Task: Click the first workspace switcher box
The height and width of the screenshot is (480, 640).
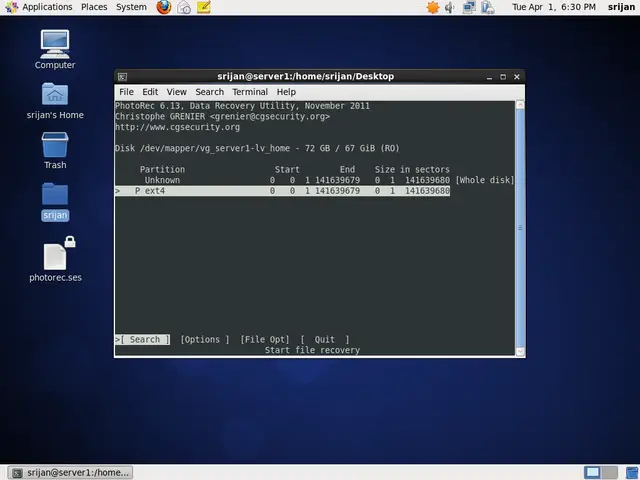Action: coord(592,472)
